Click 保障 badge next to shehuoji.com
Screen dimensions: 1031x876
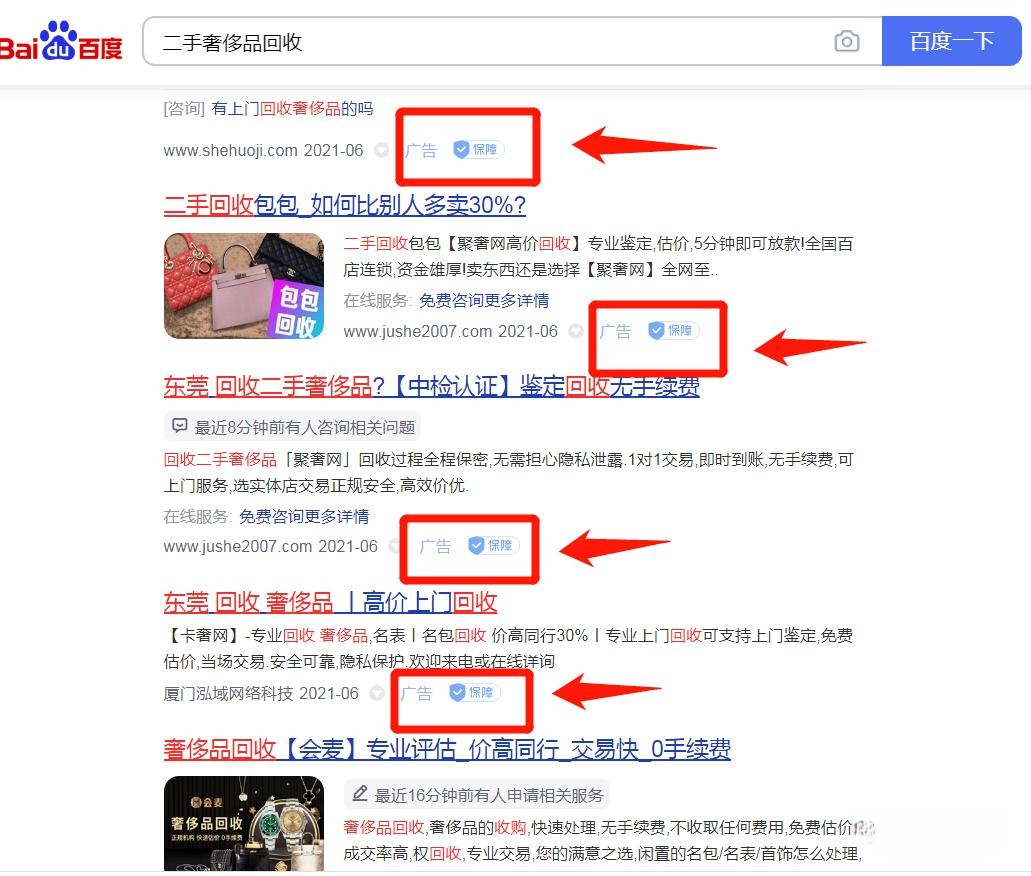(x=478, y=149)
